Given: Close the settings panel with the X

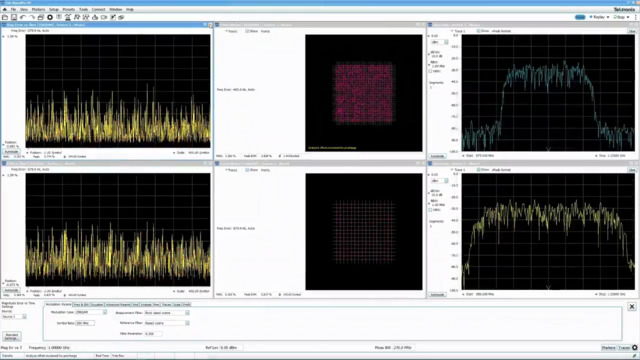Looking at the screenshot, I should [632, 307].
